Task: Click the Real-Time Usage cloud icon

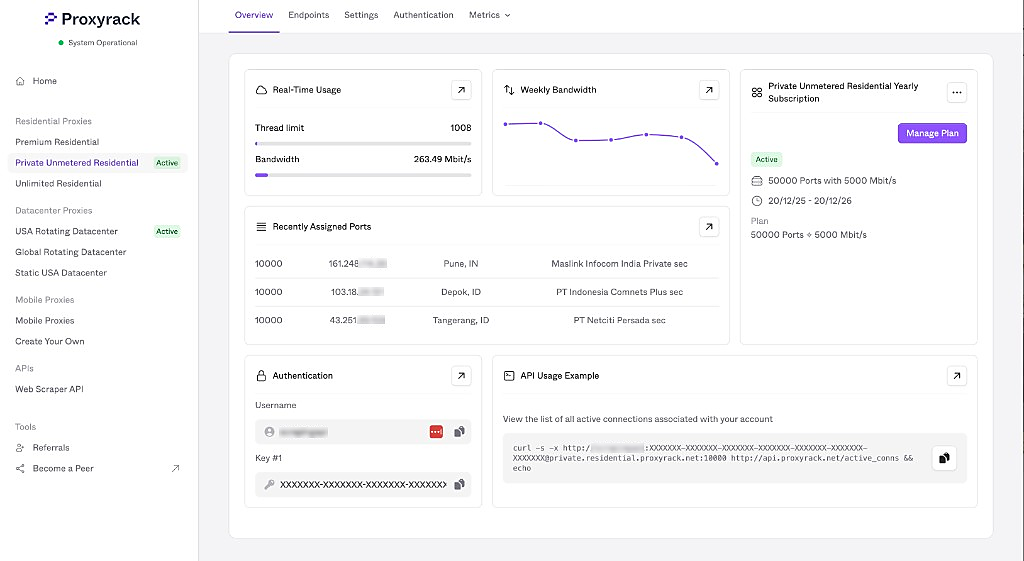Action: (x=261, y=90)
